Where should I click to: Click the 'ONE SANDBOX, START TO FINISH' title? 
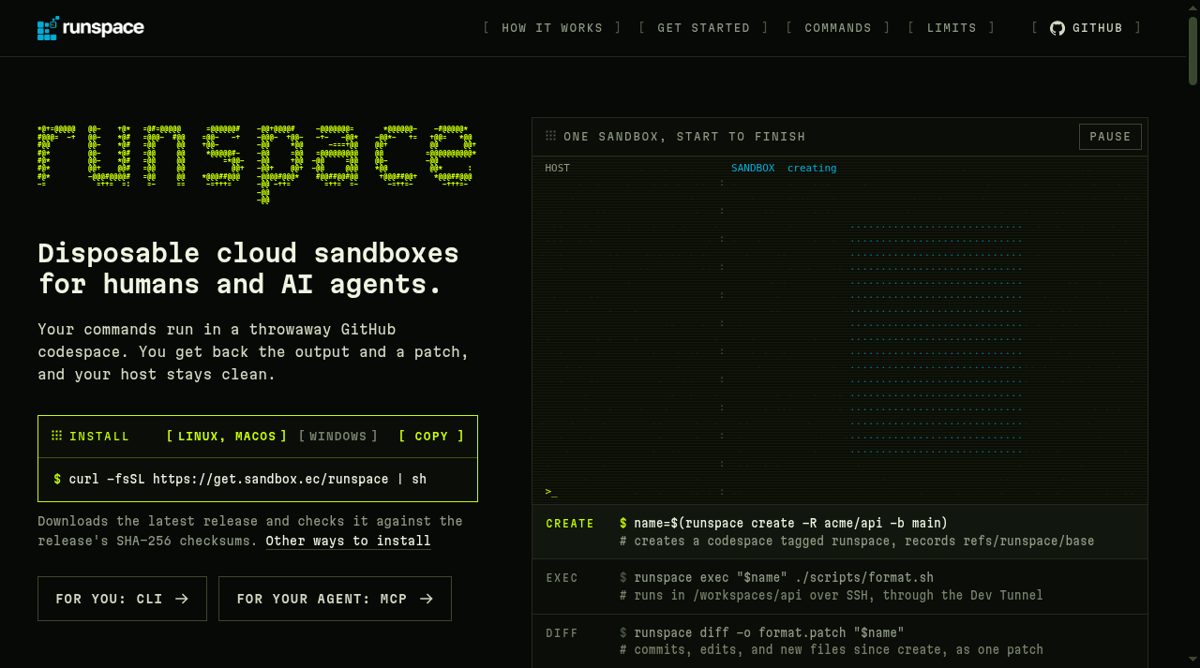point(684,136)
